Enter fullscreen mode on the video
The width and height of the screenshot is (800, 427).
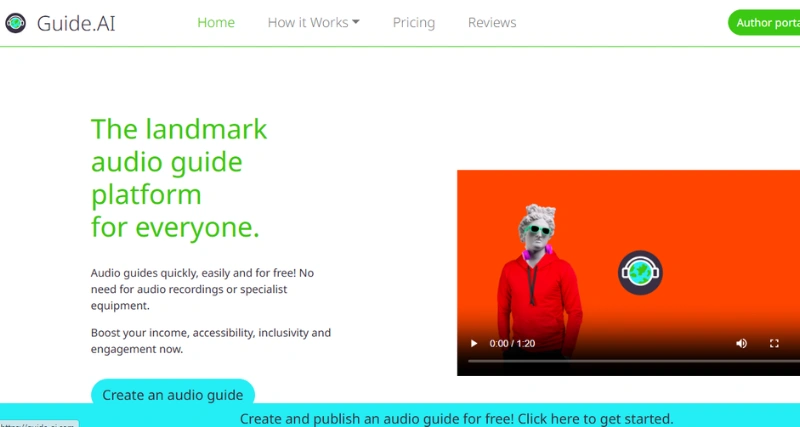coord(774,343)
